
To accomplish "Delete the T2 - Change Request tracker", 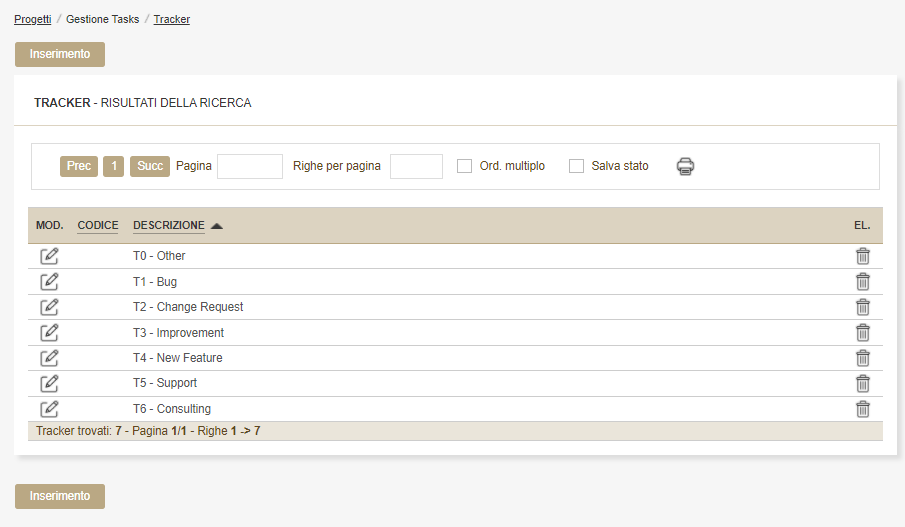I will pyautogui.click(x=862, y=307).
